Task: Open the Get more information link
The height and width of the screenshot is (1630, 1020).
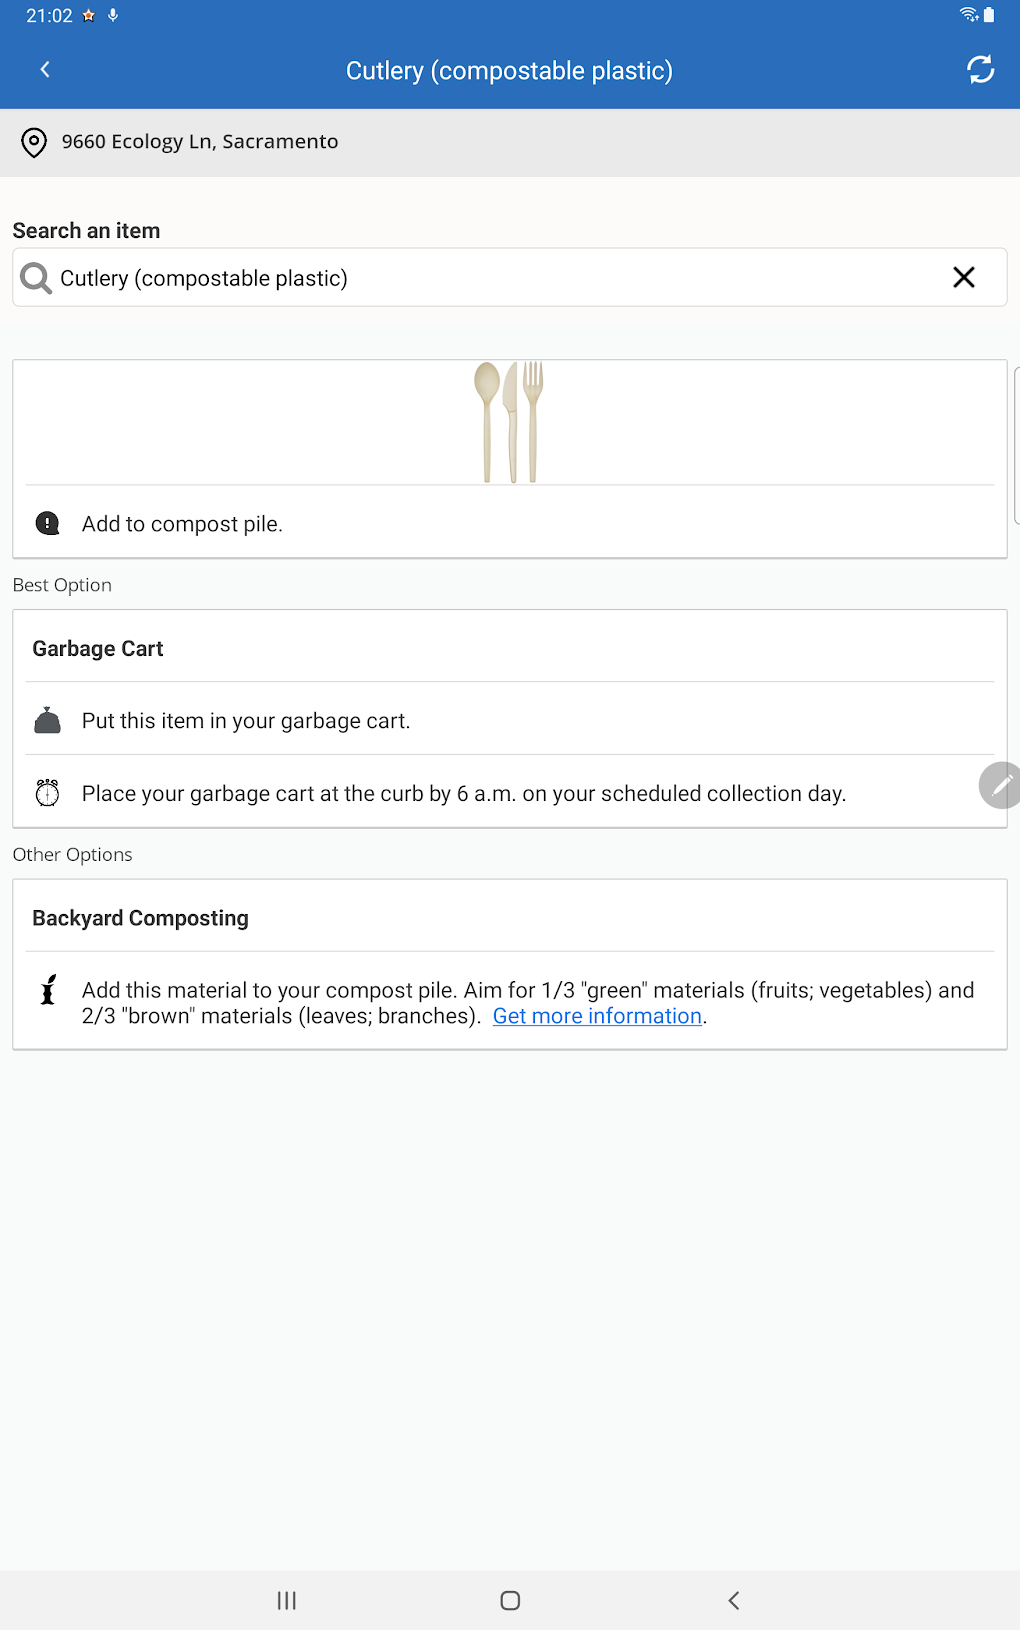Action: point(596,1015)
